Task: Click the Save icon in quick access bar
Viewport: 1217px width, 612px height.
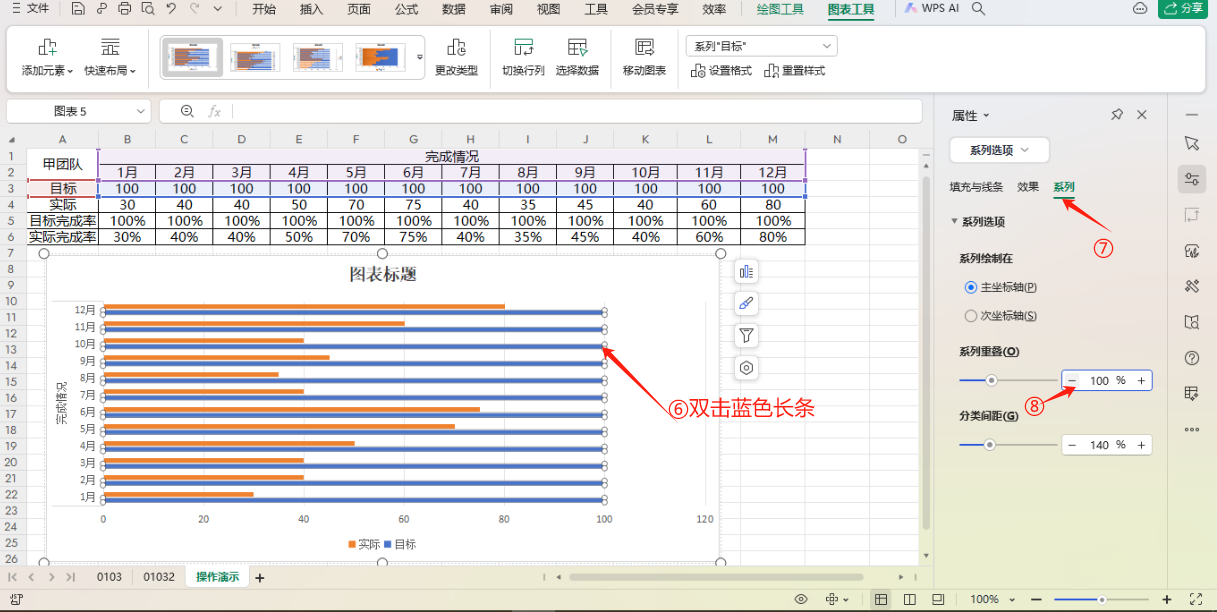Action: [78, 9]
